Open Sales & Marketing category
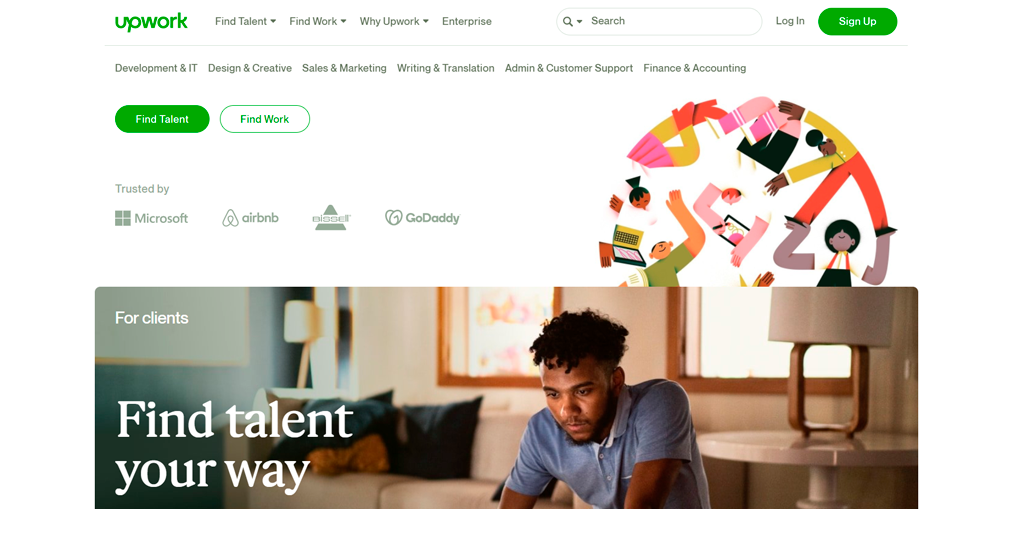1024x543 pixels. 344,68
